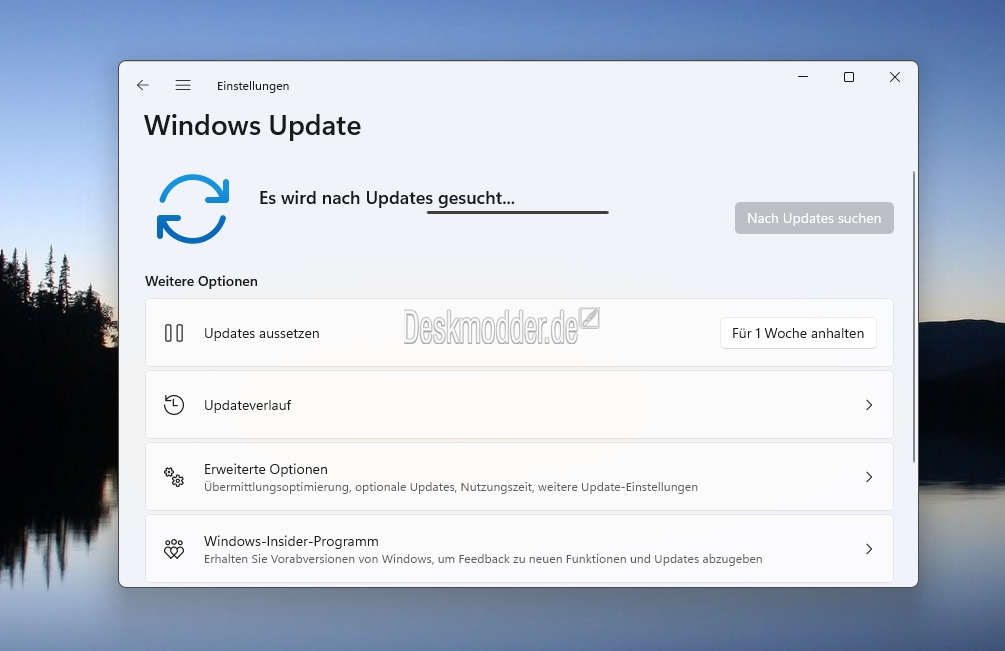The height and width of the screenshot is (651, 1005).
Task: Click the Weitere Optionen section label
Action: (x=201, y=281)
